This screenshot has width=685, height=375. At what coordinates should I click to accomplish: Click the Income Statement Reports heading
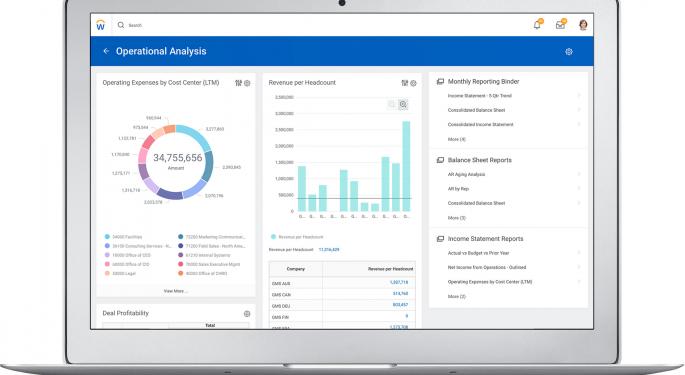pos(485,239)
